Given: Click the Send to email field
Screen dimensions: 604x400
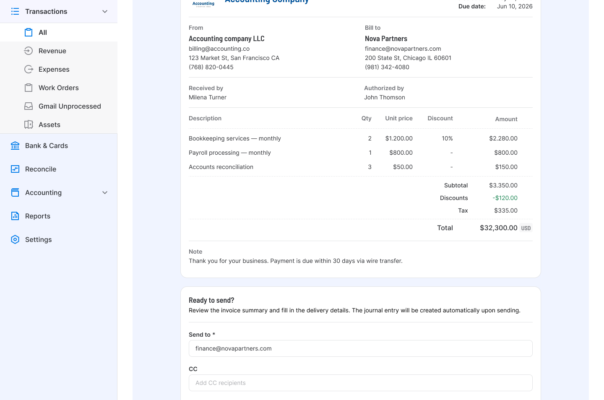Looking at the screenshot, I should [361, 348].
